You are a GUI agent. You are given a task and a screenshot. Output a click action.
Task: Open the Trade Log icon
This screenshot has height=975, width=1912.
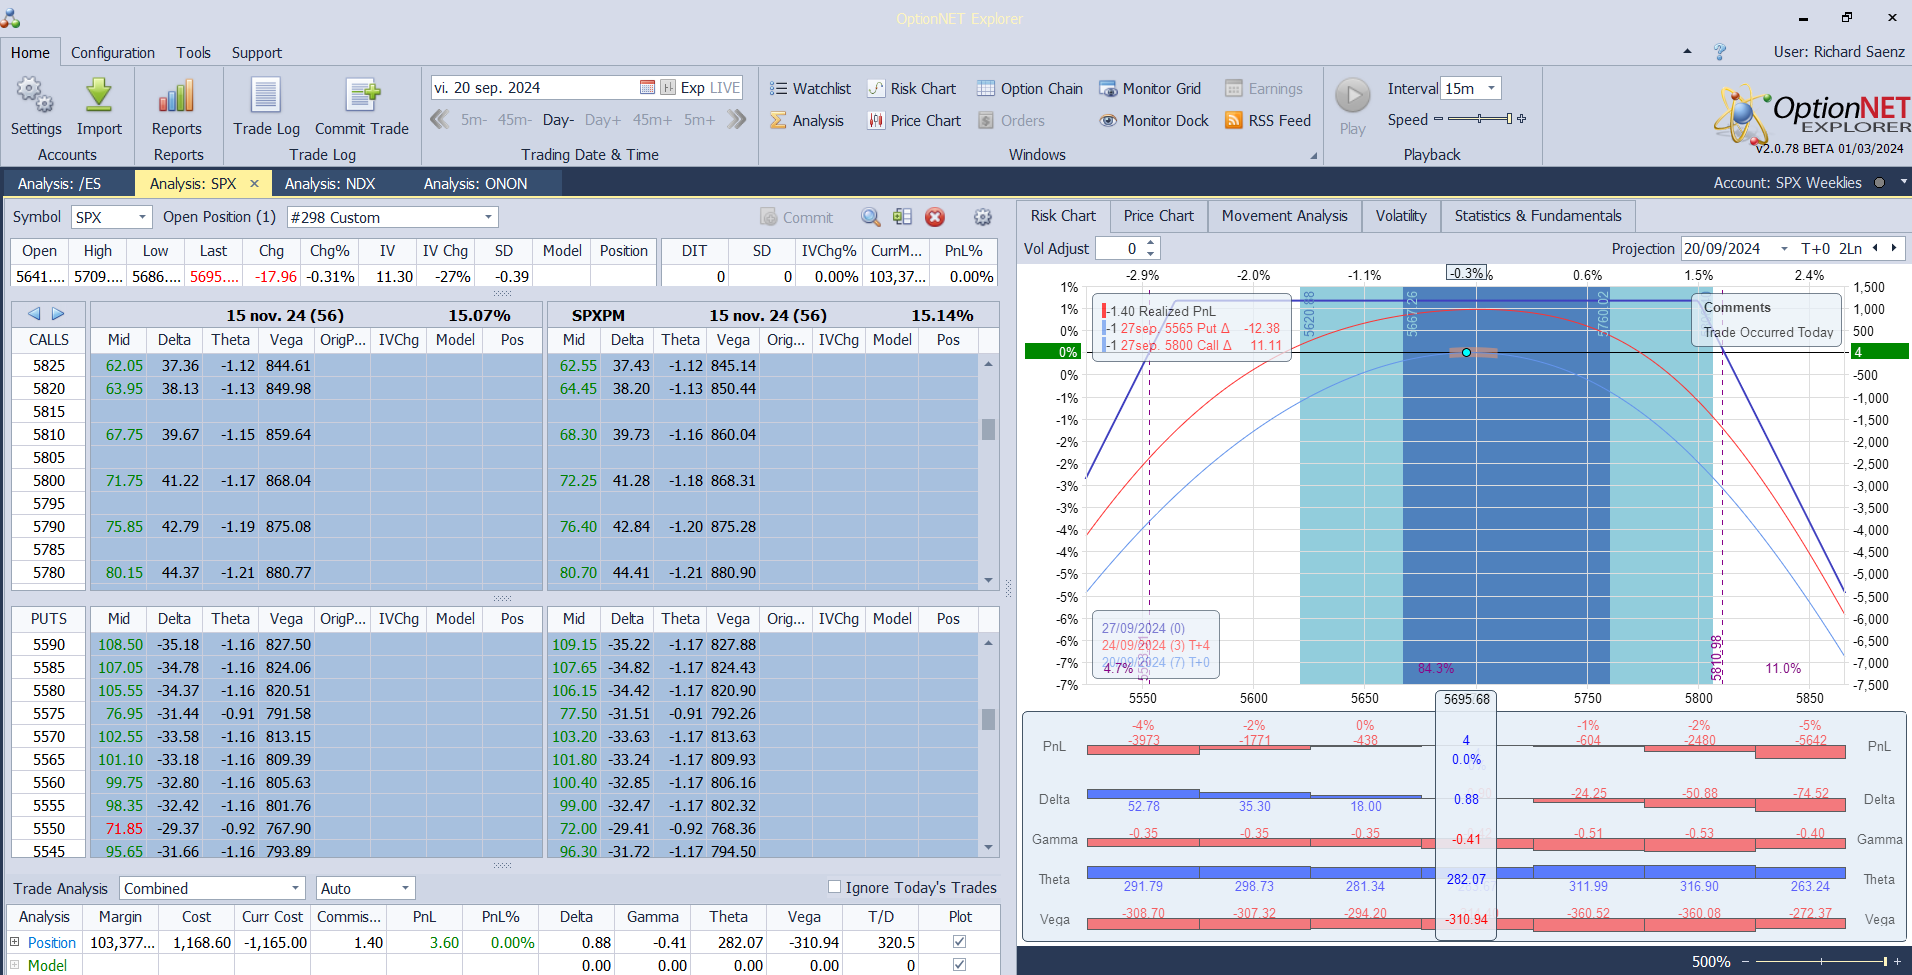point(266,96)
